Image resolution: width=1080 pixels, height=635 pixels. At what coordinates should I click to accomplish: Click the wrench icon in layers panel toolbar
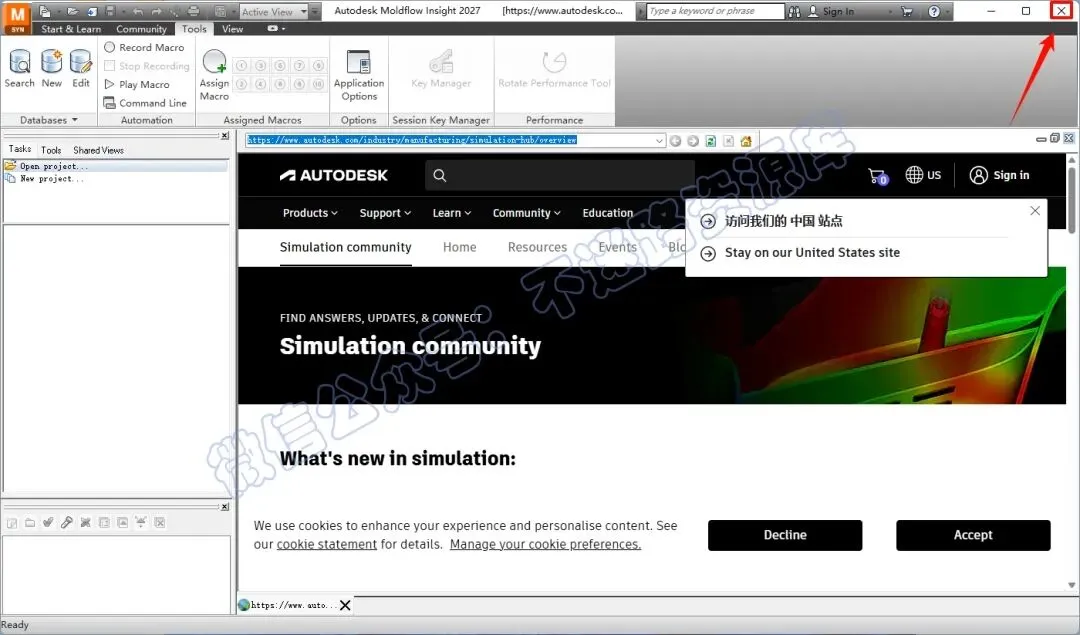pyautogui.click(x=67, y=523)
